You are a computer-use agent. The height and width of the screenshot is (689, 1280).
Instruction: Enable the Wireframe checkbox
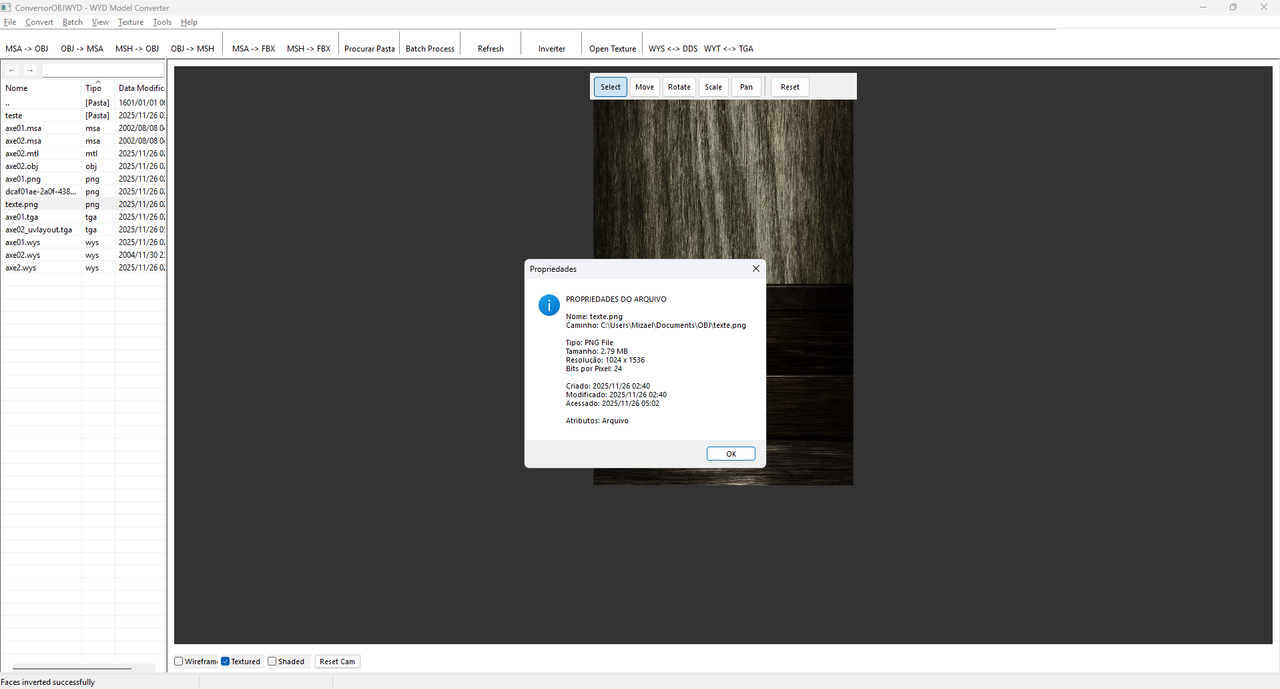[179, 661]
